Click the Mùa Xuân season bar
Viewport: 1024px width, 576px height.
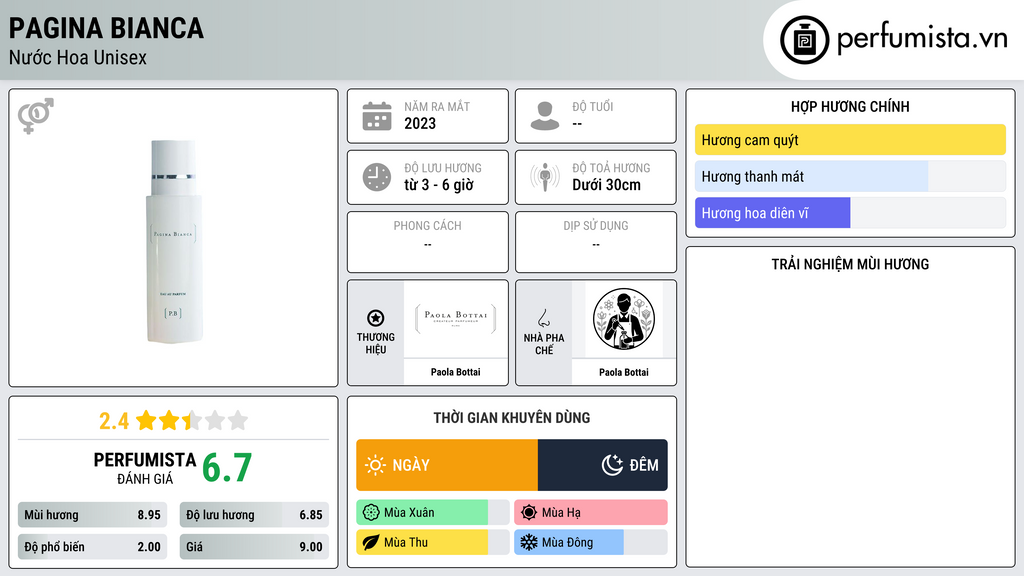coord(433,513)
